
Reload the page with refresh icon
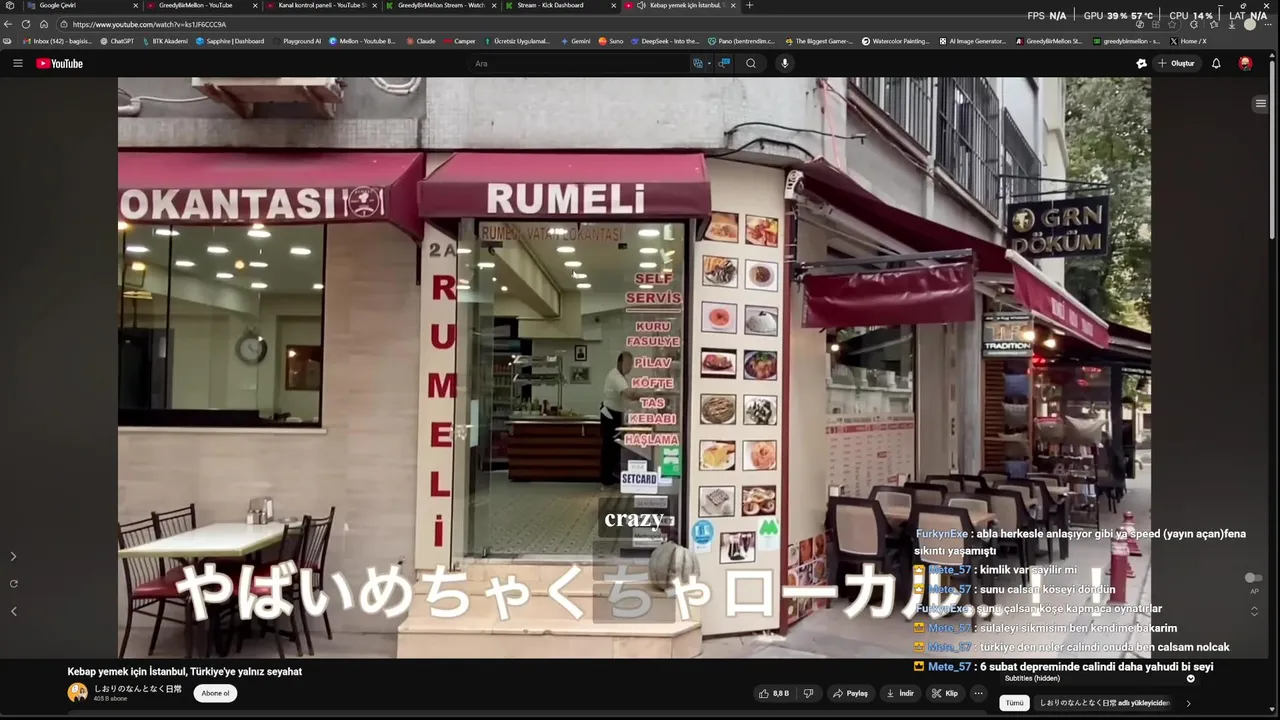pyautogui.click(x=26, y=24)
